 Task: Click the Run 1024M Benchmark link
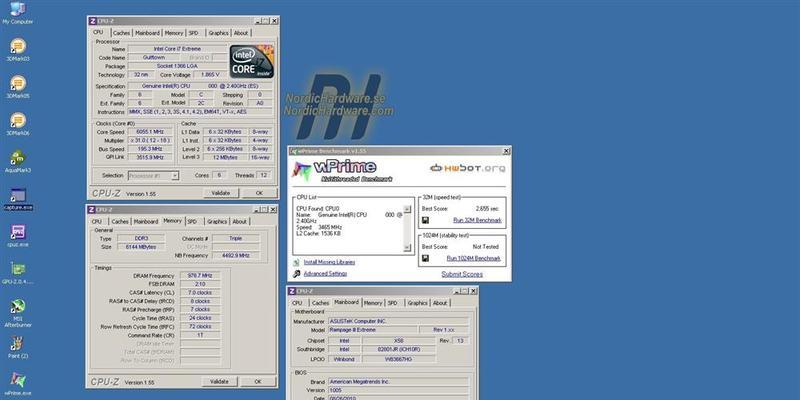[473, 259]
